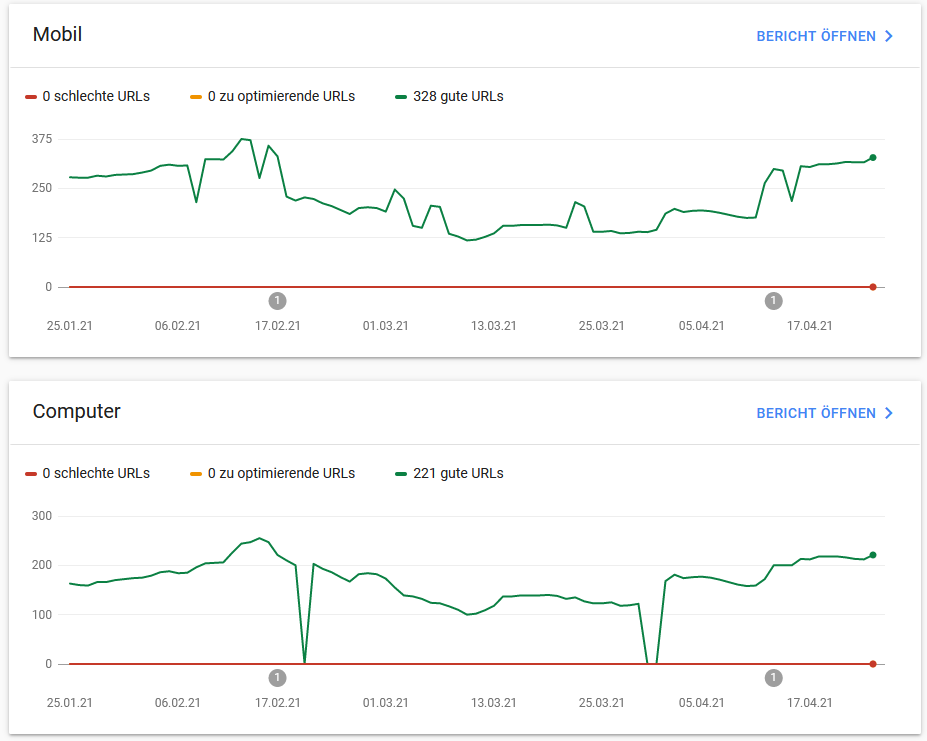Image resolution: width=927 pixels, height=741 pixels.
Task: Click the red legend swatch in the Computer card
Action: coord(31,473)
